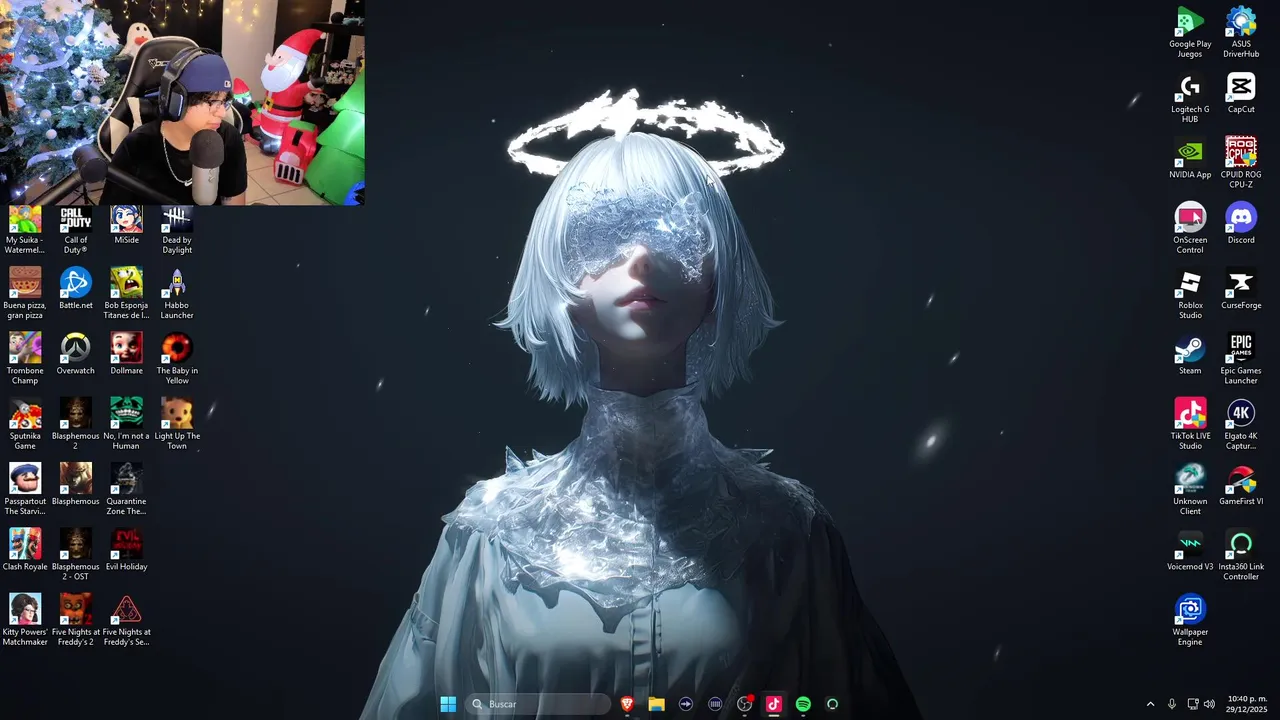Launch Logitech G HUB
Image resolution: width=1280 pixels, height=720 pixels.
1190,99
